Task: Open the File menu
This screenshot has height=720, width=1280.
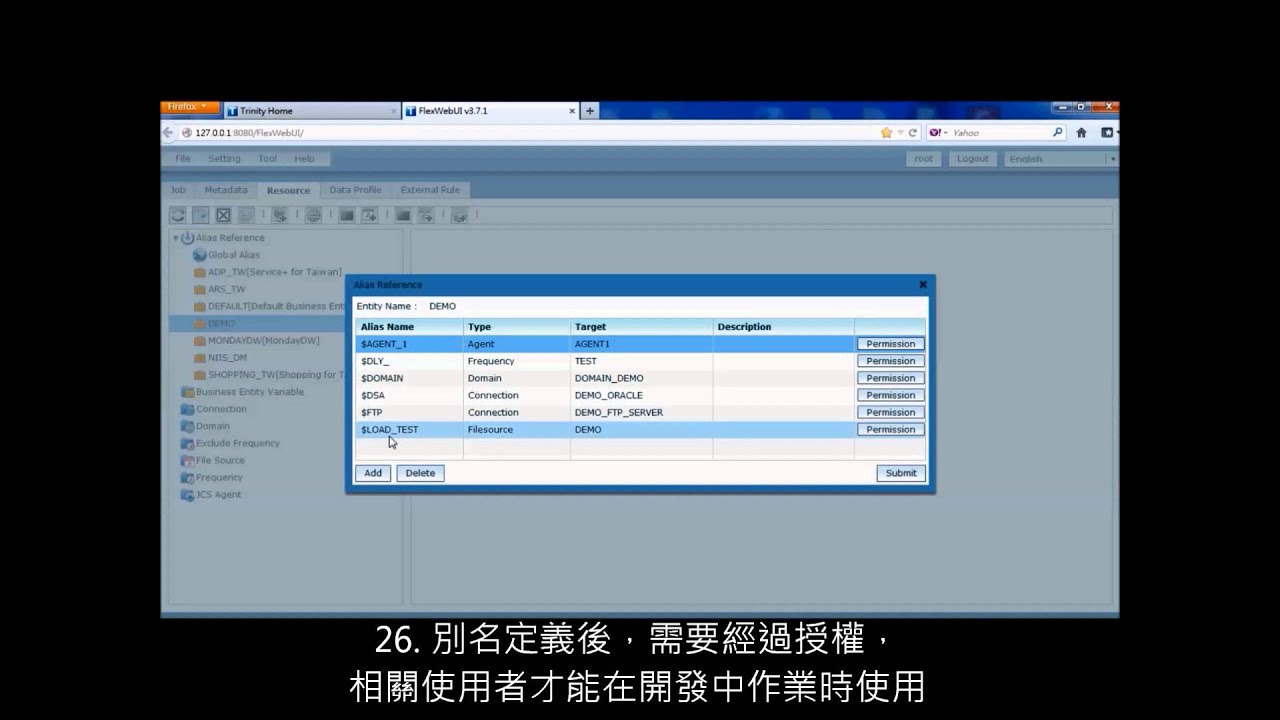Action: (x=183, y=159)
